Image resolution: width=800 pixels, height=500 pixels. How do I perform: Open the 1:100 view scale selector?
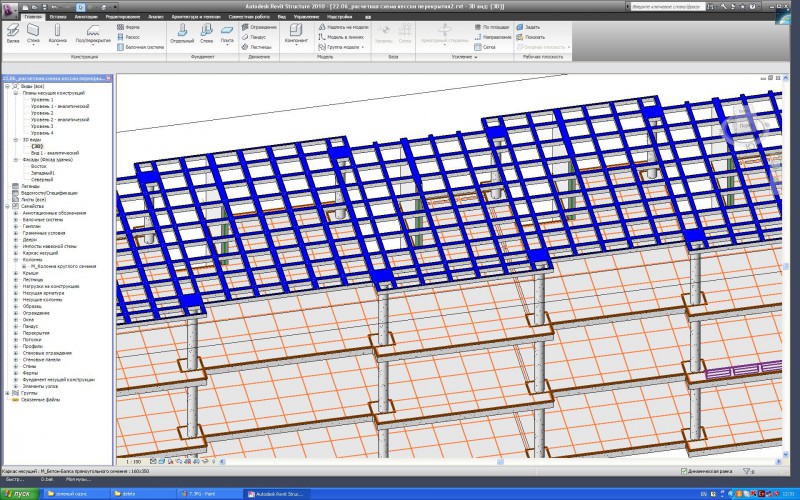pyautogui.click(x=131, y=460)
